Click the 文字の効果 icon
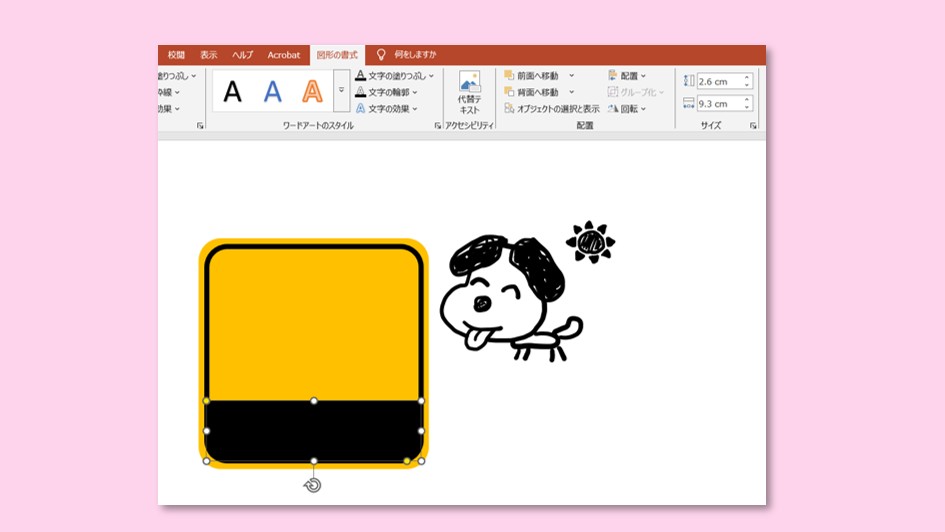 (360, 108)
